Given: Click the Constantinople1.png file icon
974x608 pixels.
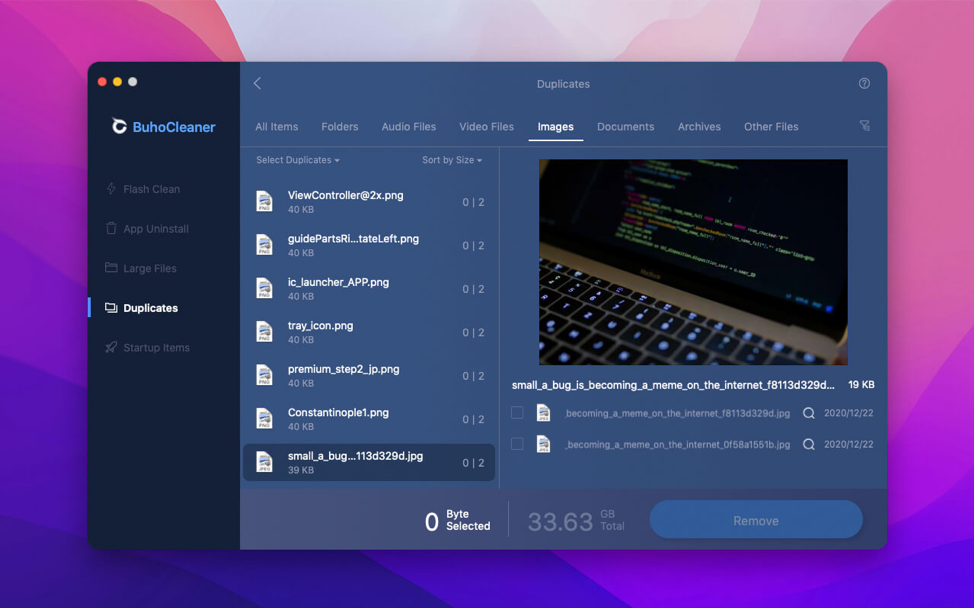Looking at the screenshot, I should click(x=265, y=419).
